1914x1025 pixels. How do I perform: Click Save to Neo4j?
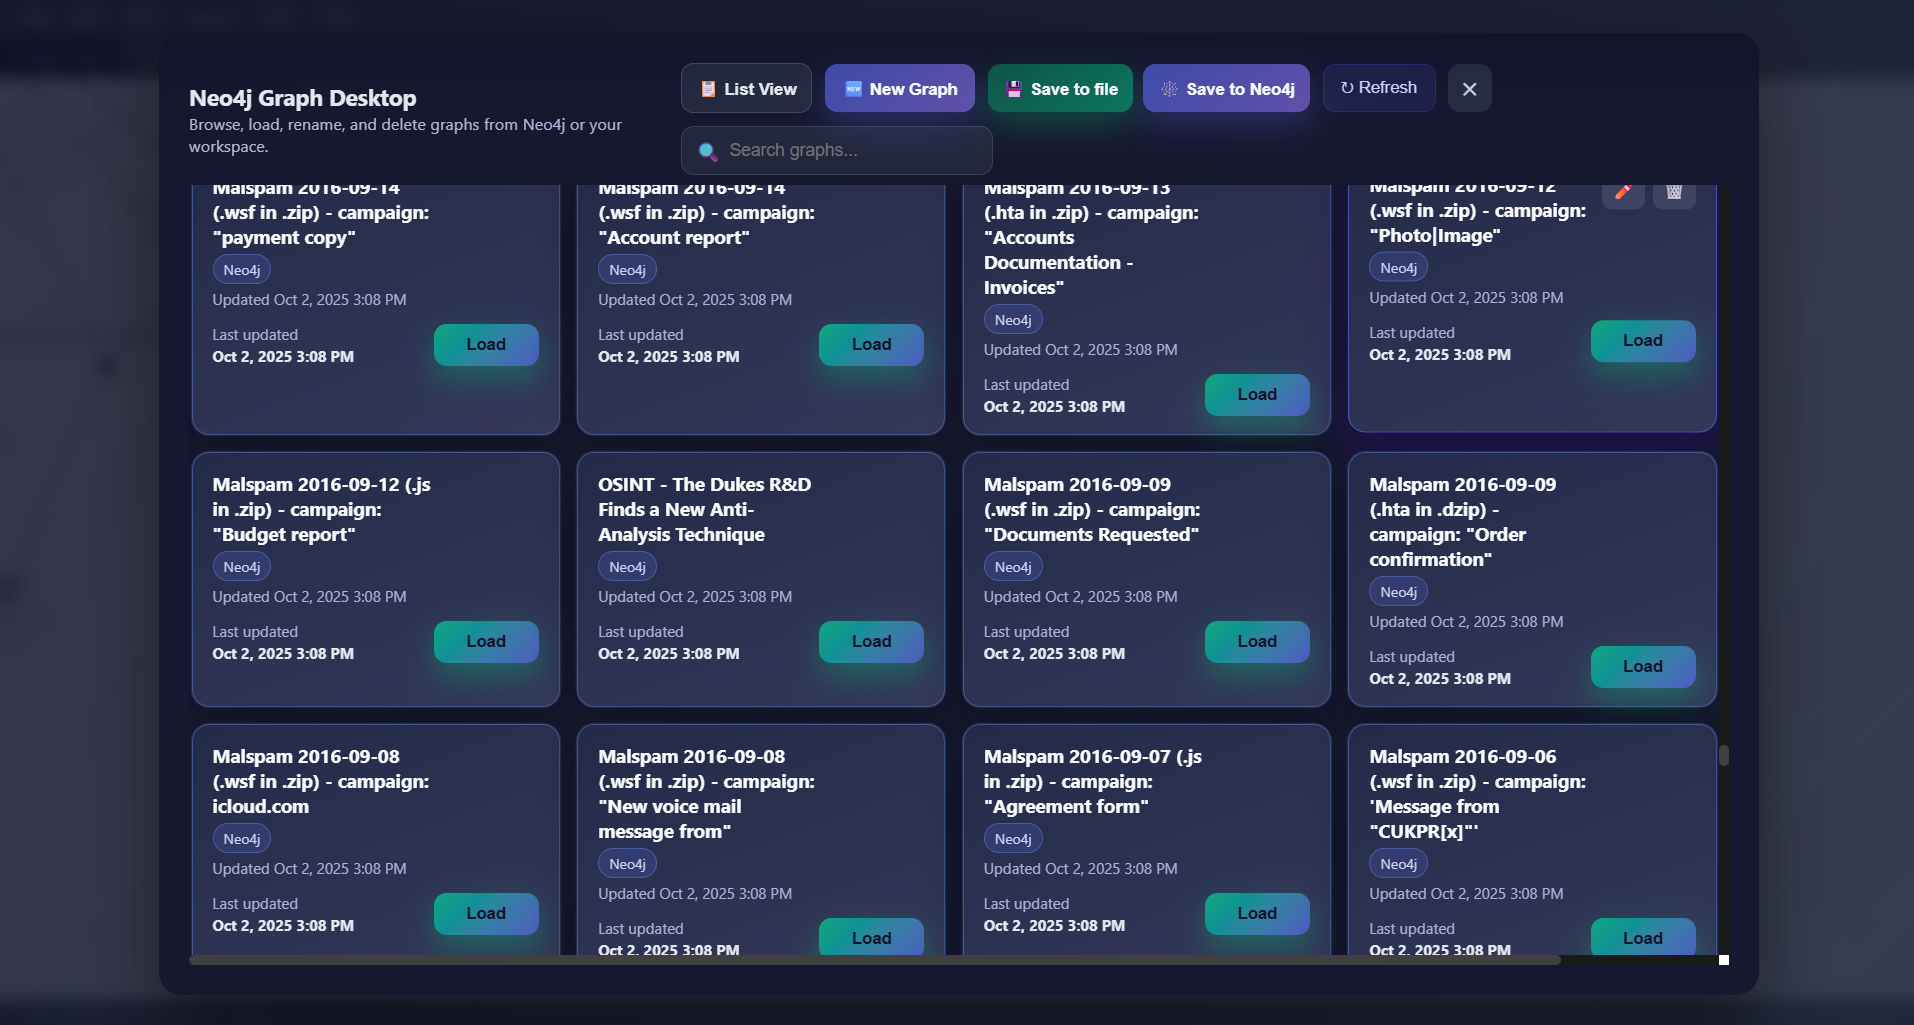point(1226,89)
